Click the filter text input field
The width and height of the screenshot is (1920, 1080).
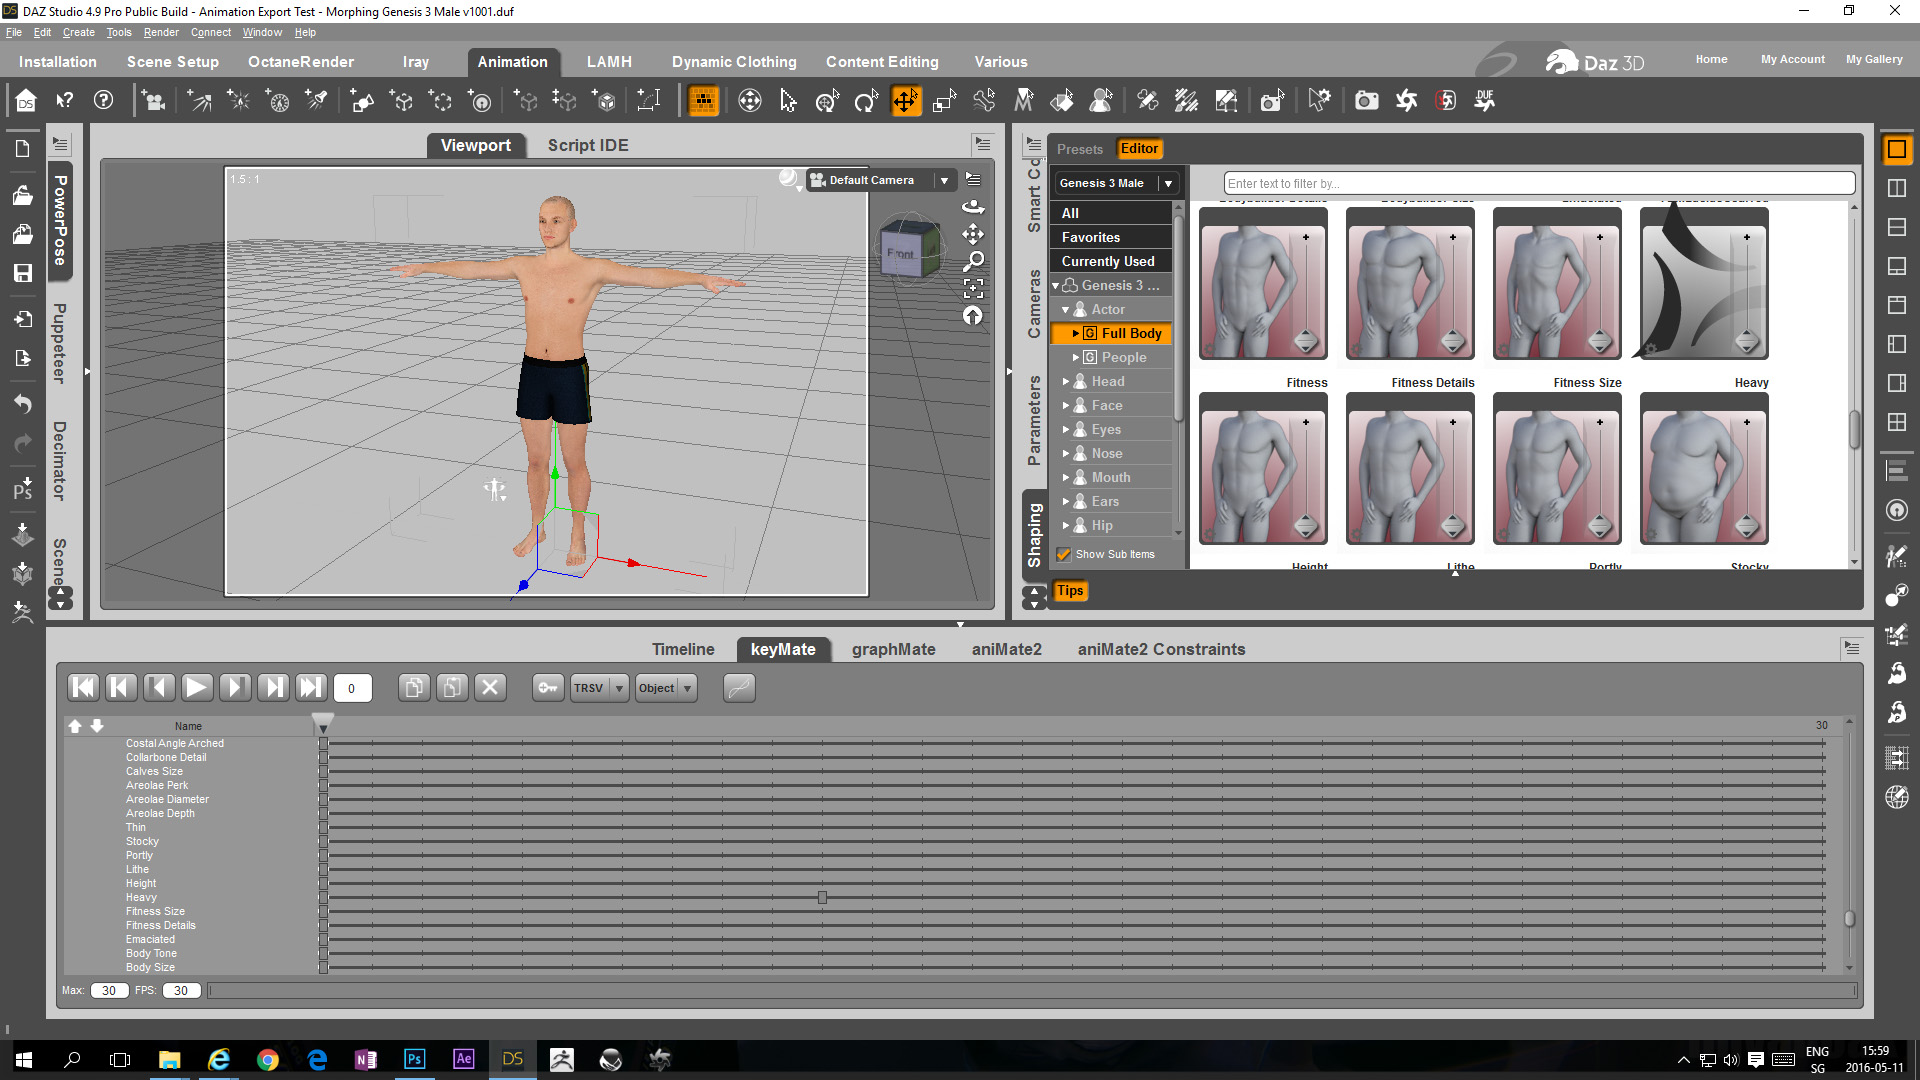(x=1538, y=183)
